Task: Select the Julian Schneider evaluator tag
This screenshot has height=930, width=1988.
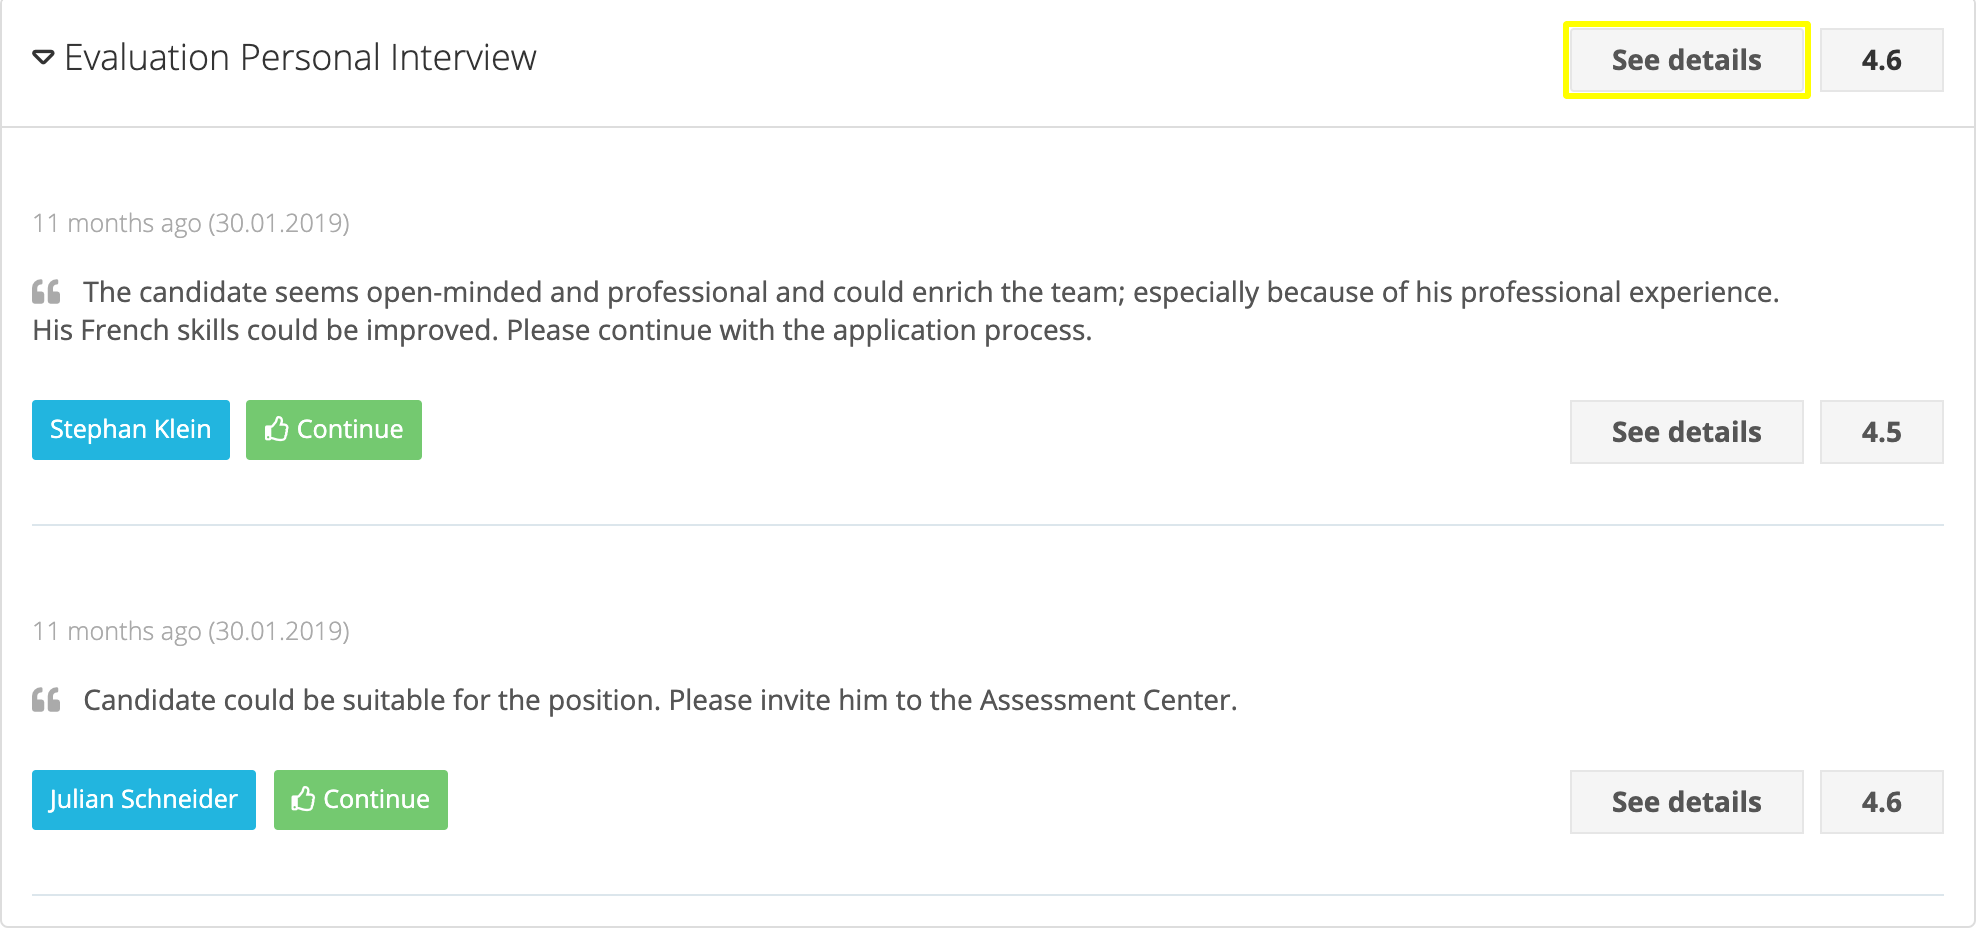Action: [144, 800]
